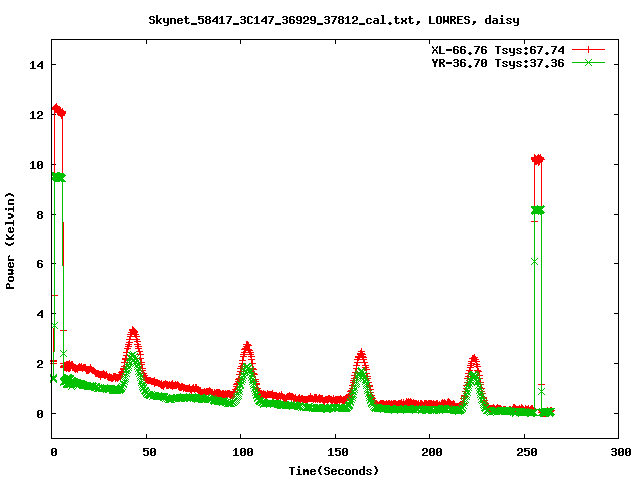640x480 pixels.
Task: Click the red peak near 43 seconds
Action: pos(133,332)
